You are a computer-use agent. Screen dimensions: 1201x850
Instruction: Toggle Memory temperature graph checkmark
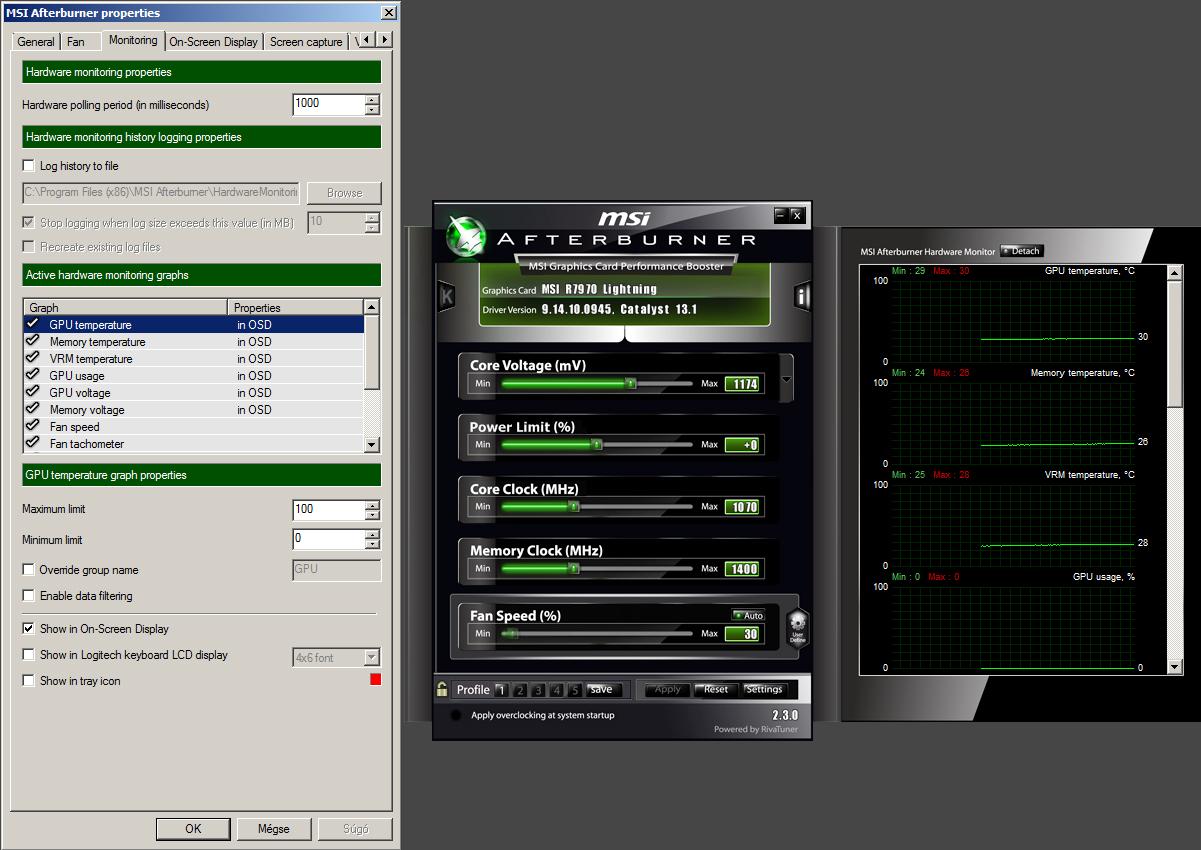pos(32,341)
